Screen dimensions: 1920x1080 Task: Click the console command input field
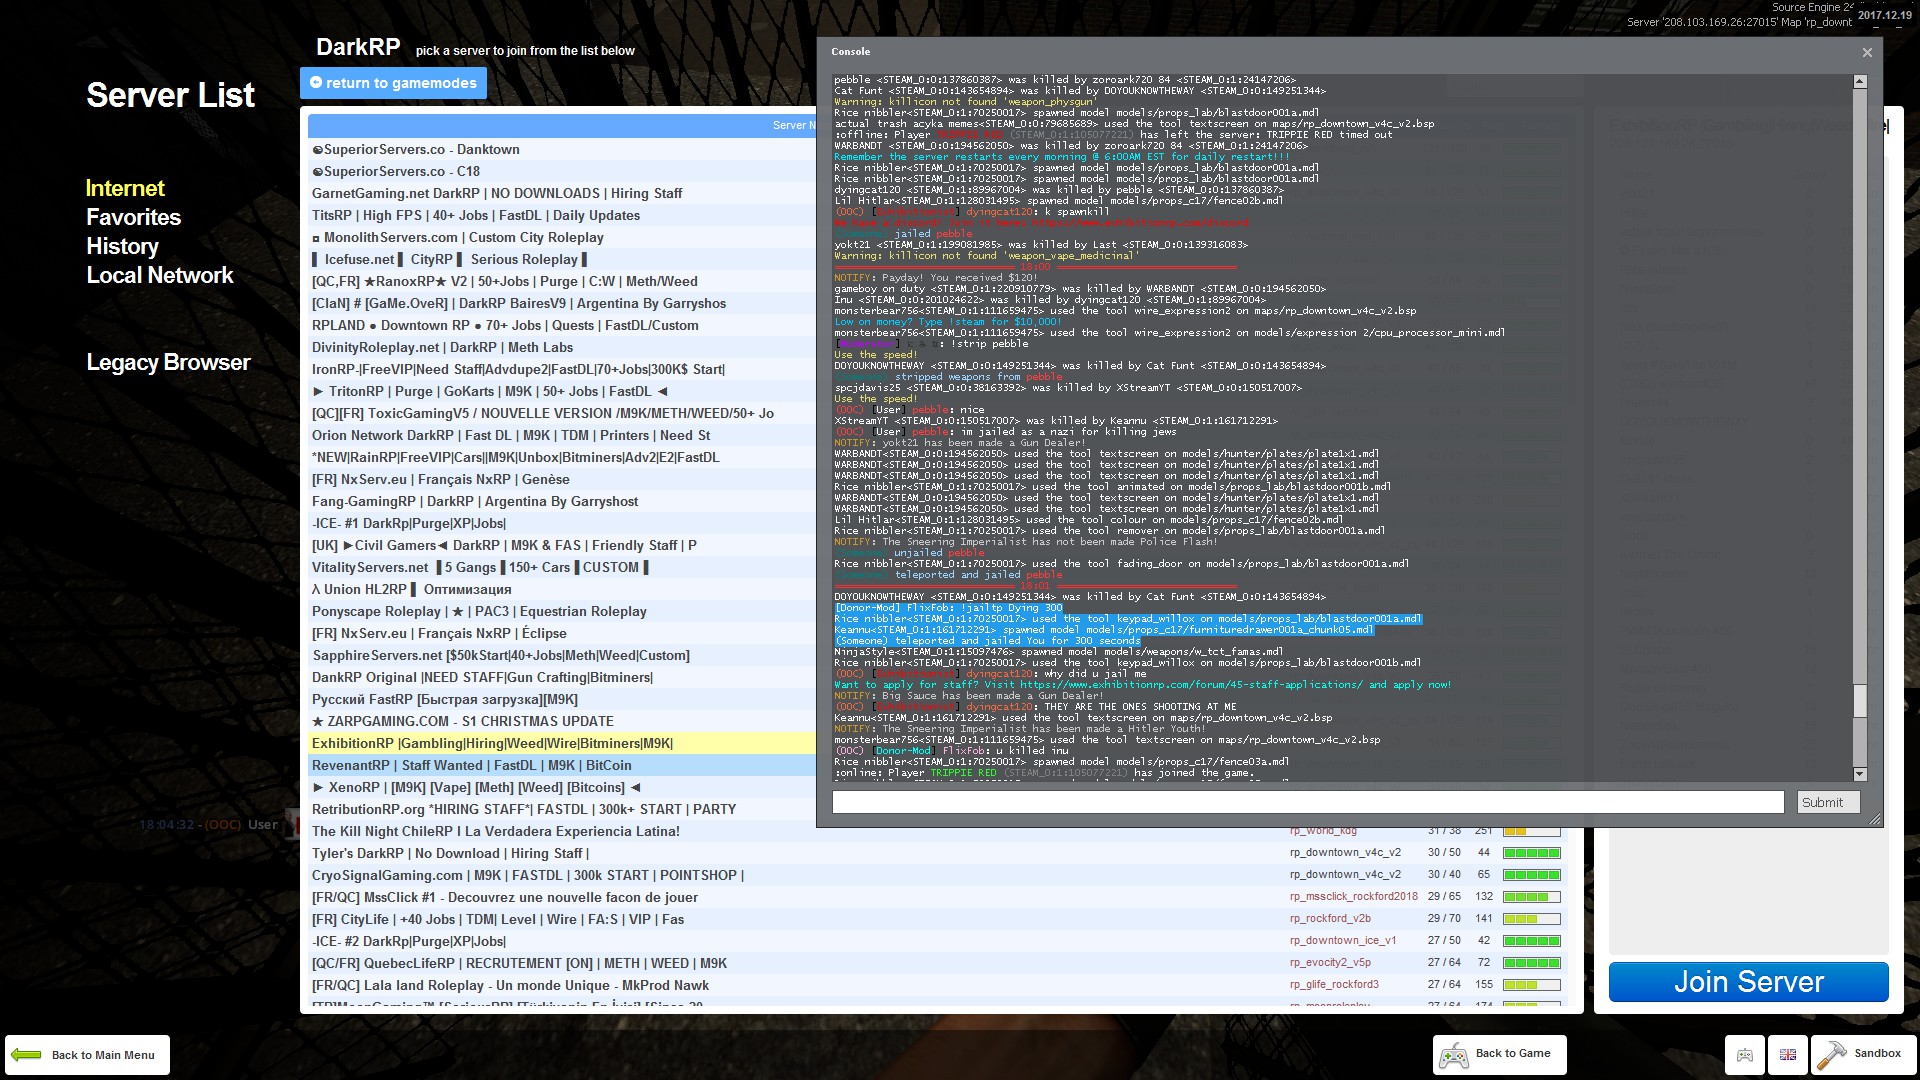tap(1308, 802)
